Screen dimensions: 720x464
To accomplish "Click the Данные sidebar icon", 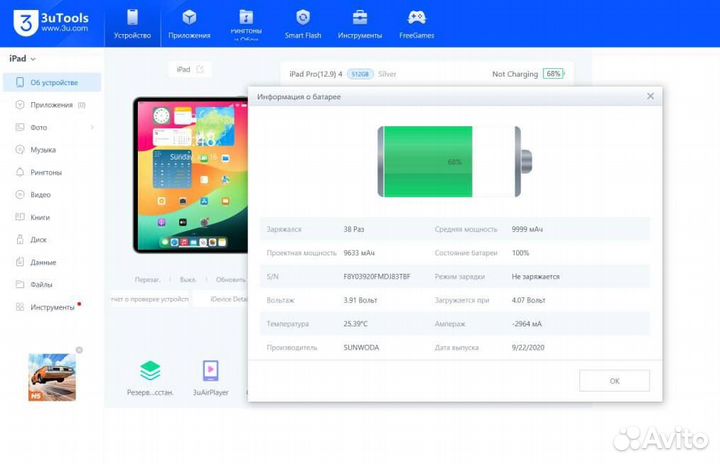I will click(x=20, y=262).
